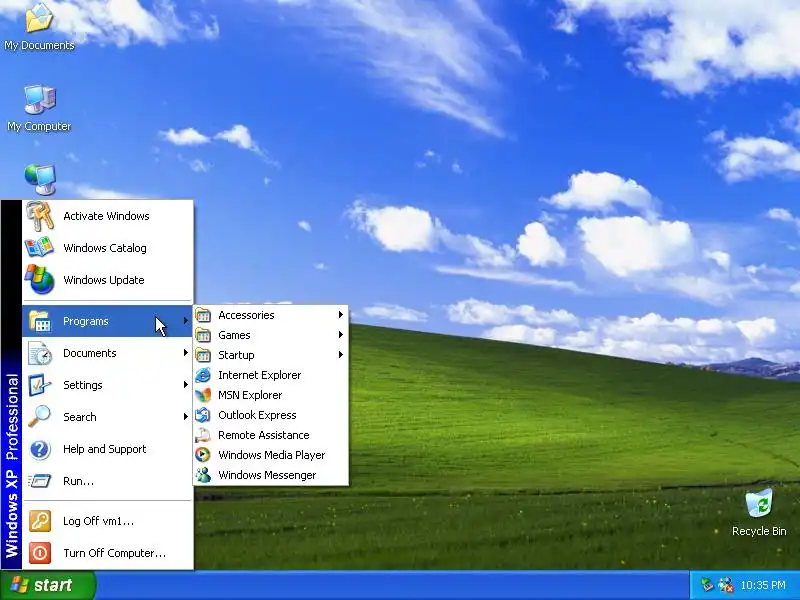Viewport: 800px width, 600px height.
Task: Expand the Games submenu arrow
Action: pyautogui.click(x=340, y=335)
